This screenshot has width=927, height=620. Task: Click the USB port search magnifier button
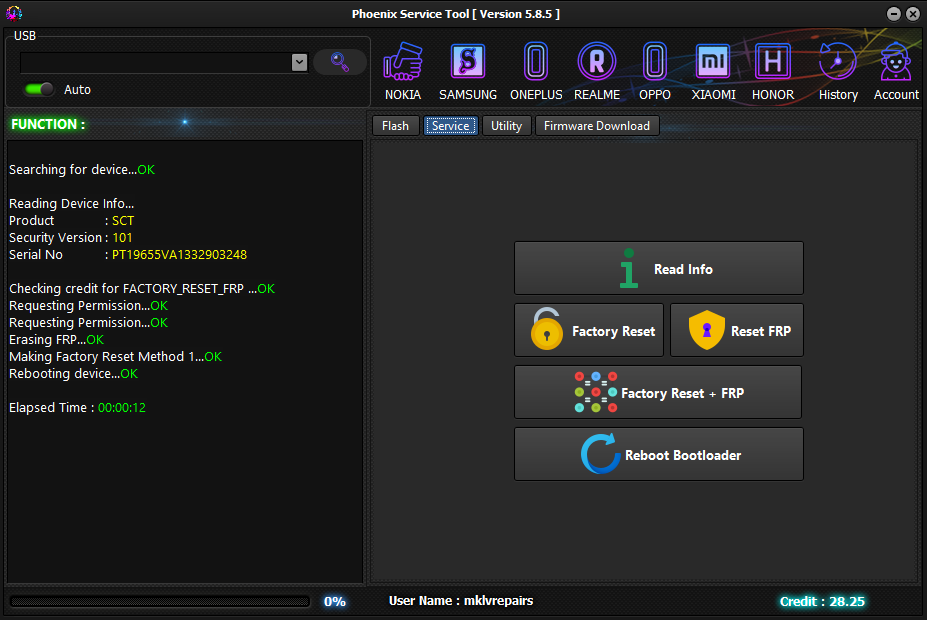pos(340,62)
